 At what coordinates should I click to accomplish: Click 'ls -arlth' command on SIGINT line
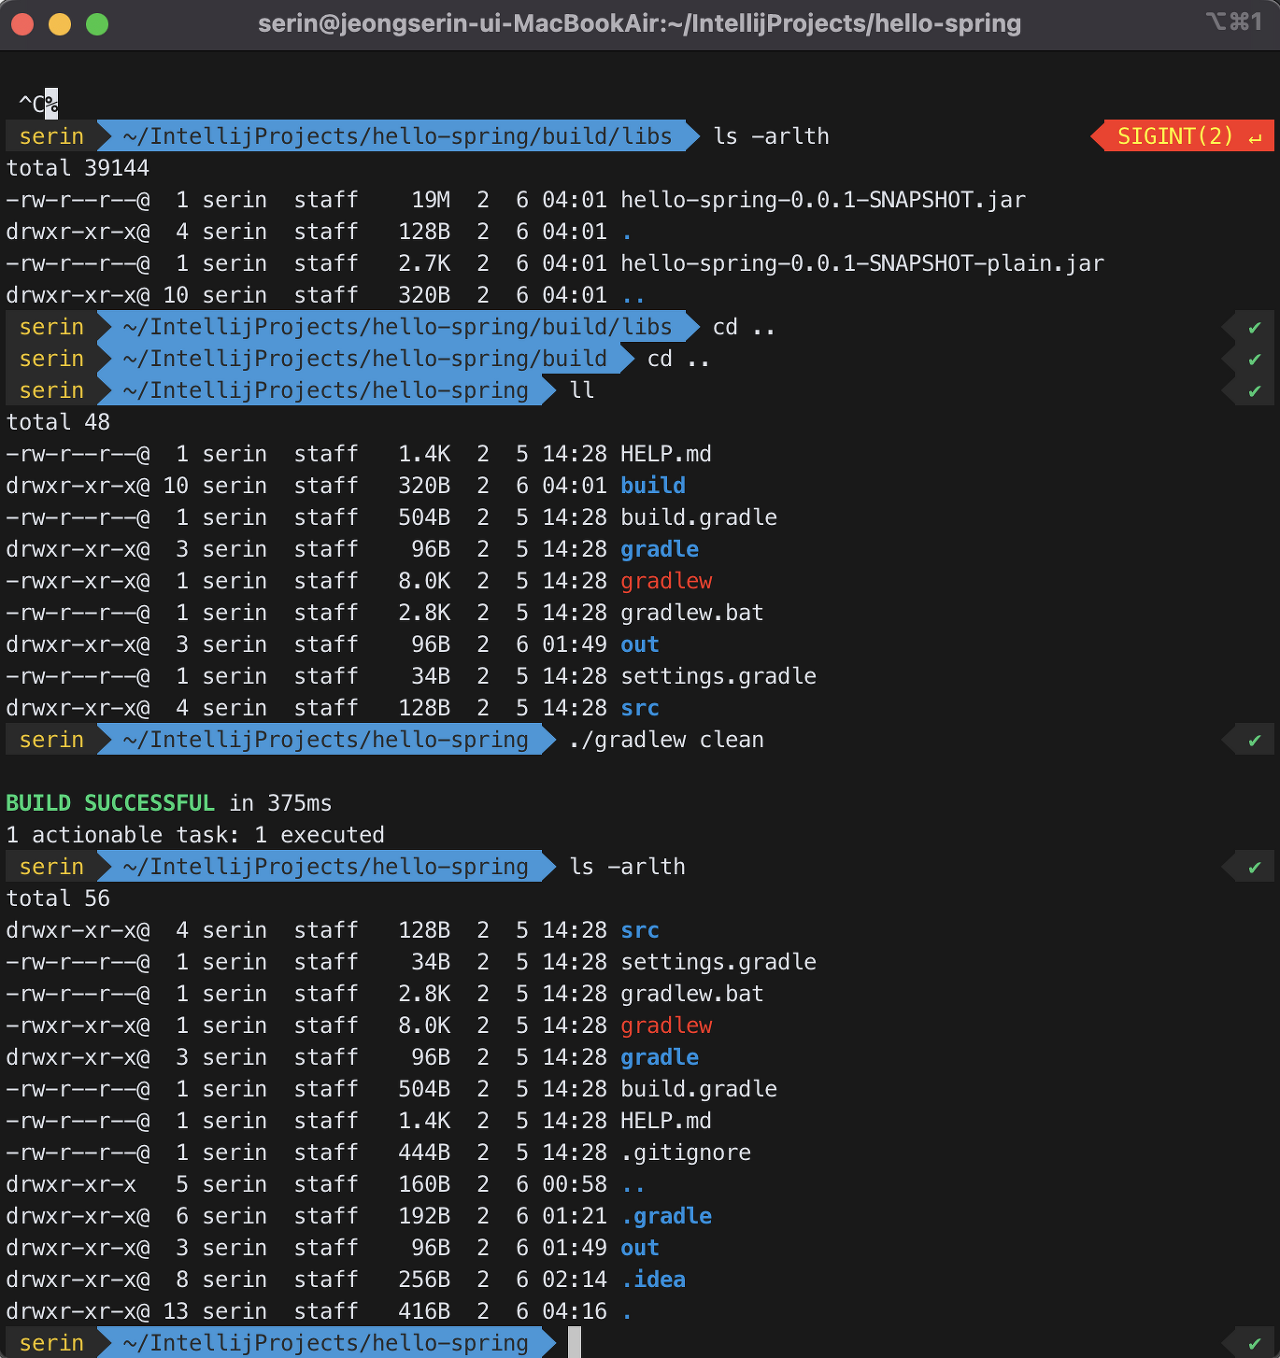771,136
